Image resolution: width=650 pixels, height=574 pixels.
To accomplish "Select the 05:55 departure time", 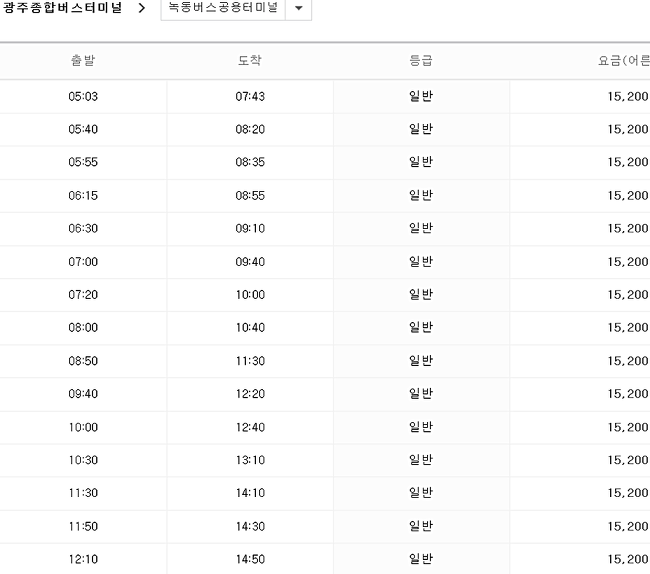I will (x=83, y=162).
